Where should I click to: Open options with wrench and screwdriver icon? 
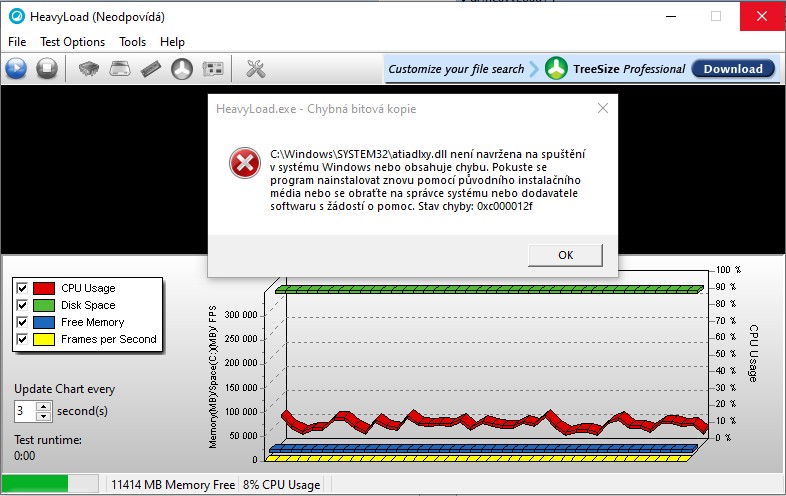coord(256,68)
